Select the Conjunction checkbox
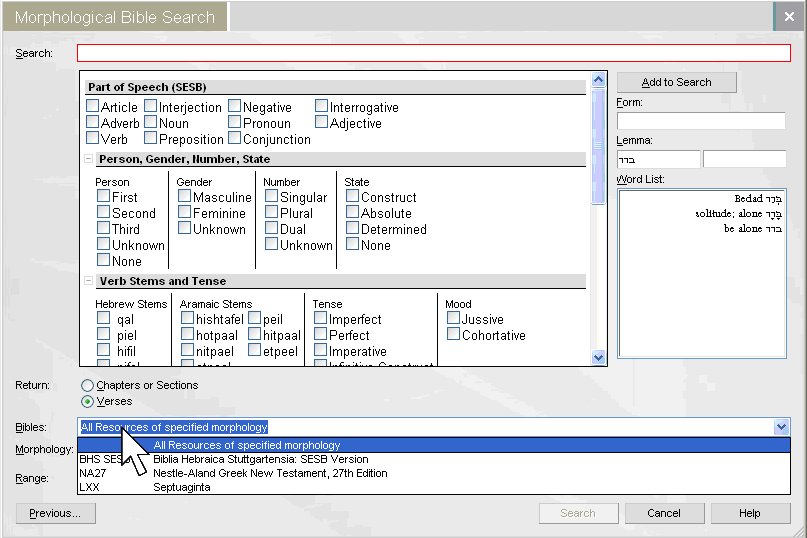Image resolution: width=807 pixels, height=538 pixels. 235,138
